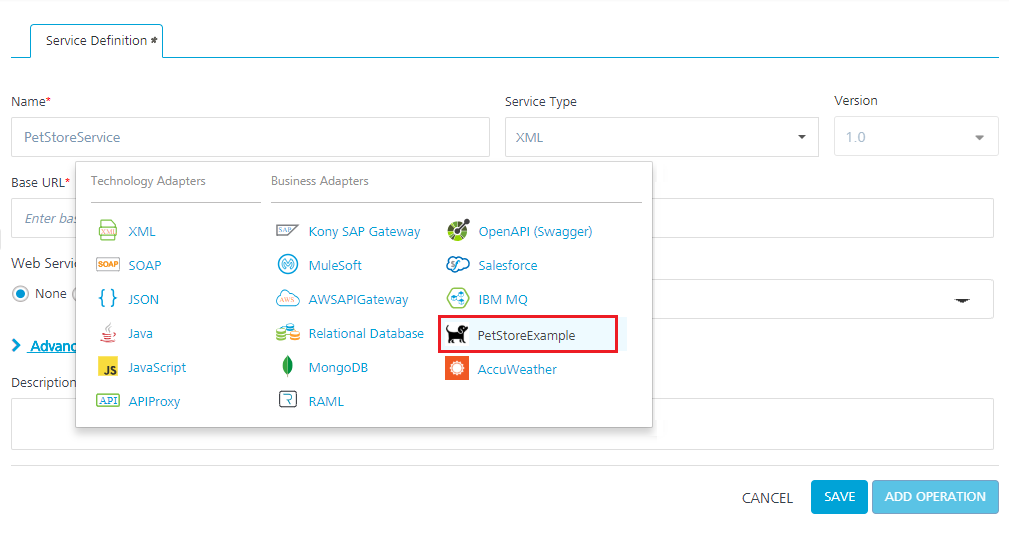Pick the Salesforce cloud icon
This screenshot has height=535, width=1009.
click(x=458, y=265)
